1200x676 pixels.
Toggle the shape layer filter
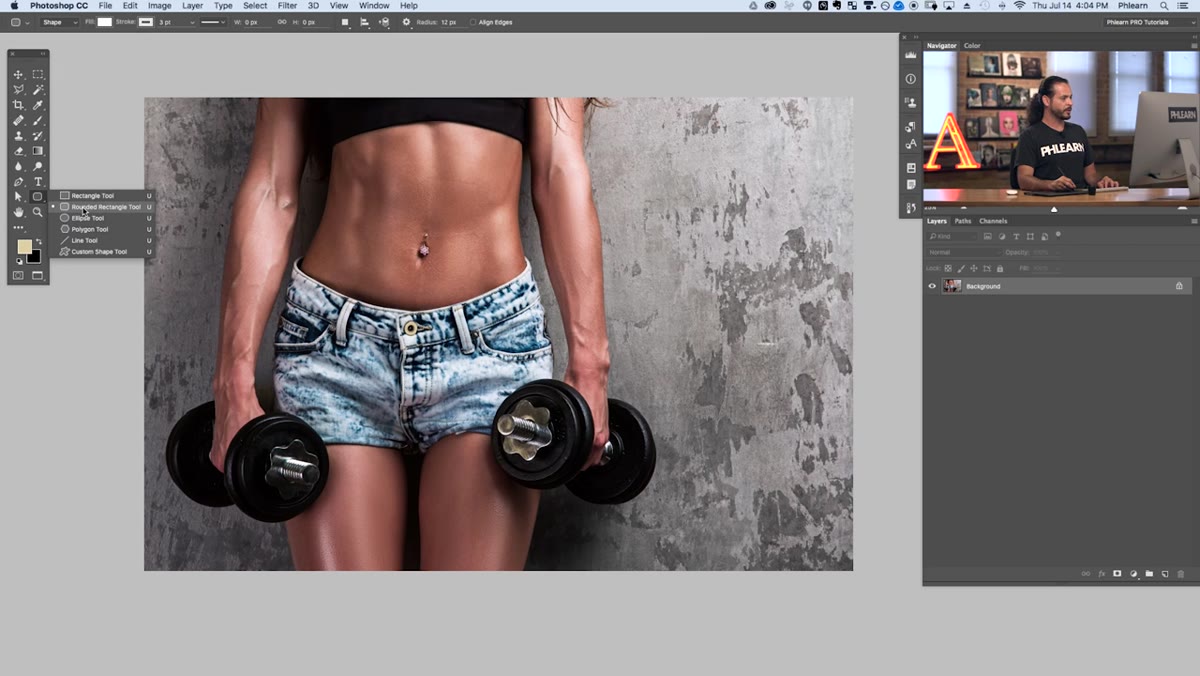click(1030, 236)
